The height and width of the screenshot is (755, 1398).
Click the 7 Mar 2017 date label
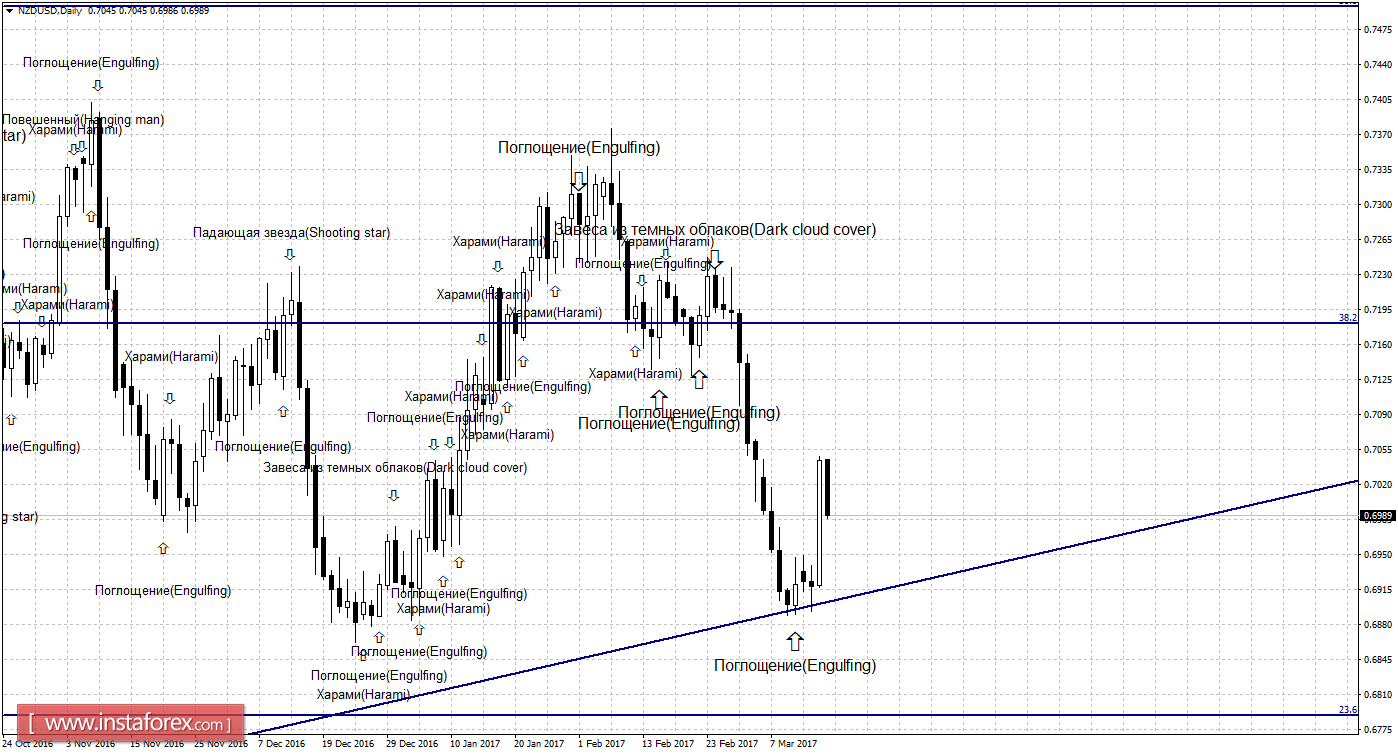[794, 744]
